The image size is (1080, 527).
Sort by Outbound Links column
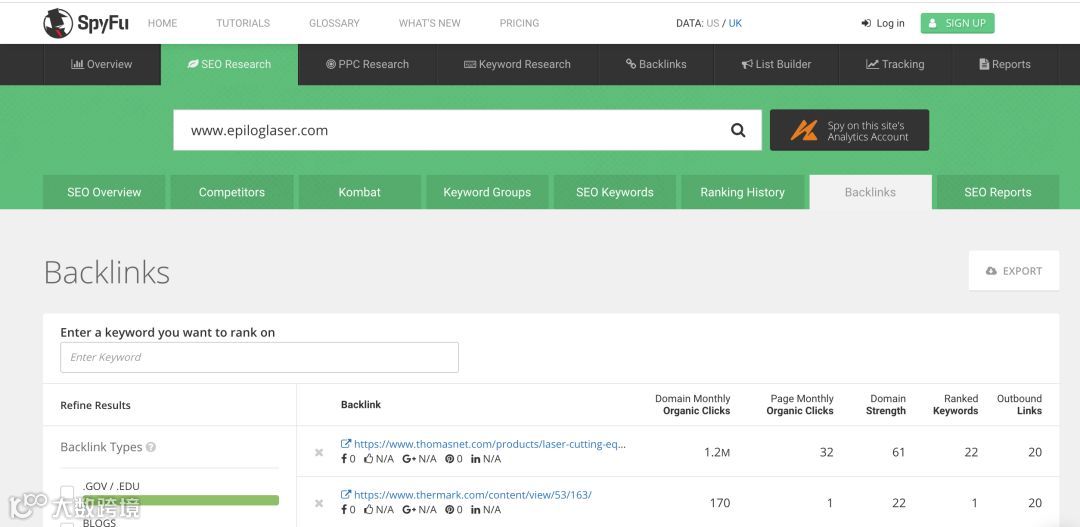tap(1019, 404)
